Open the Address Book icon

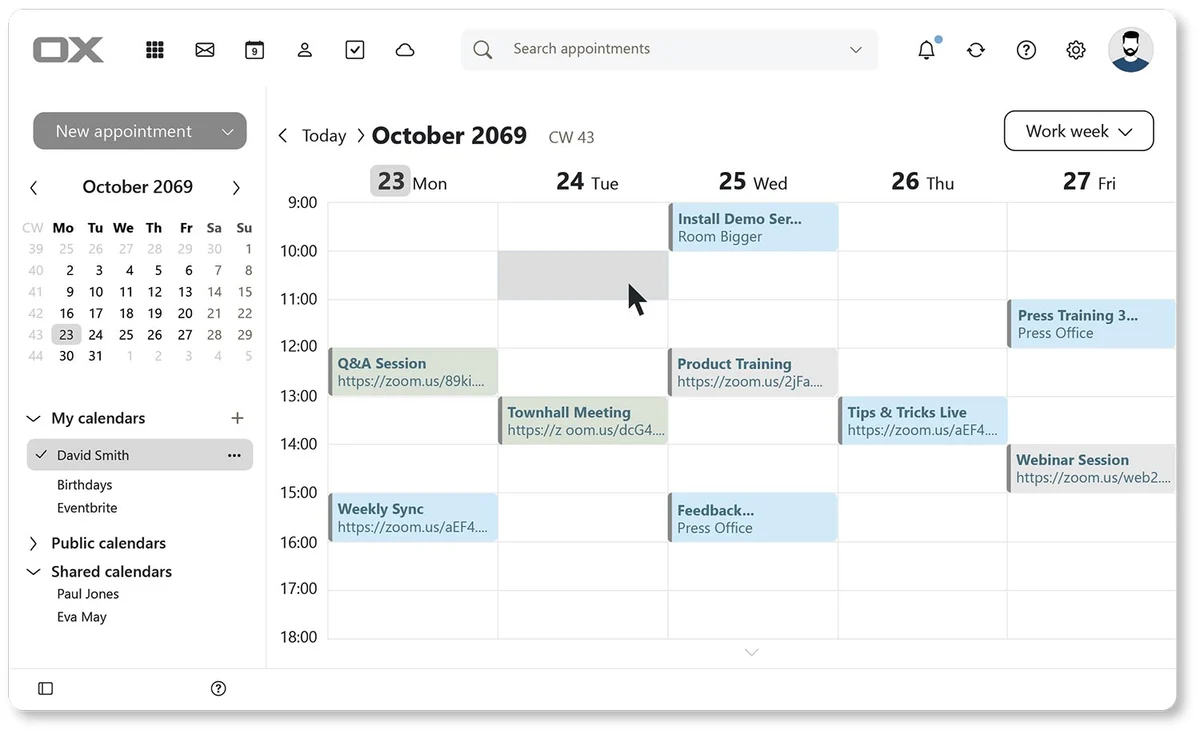coord(305,48)
